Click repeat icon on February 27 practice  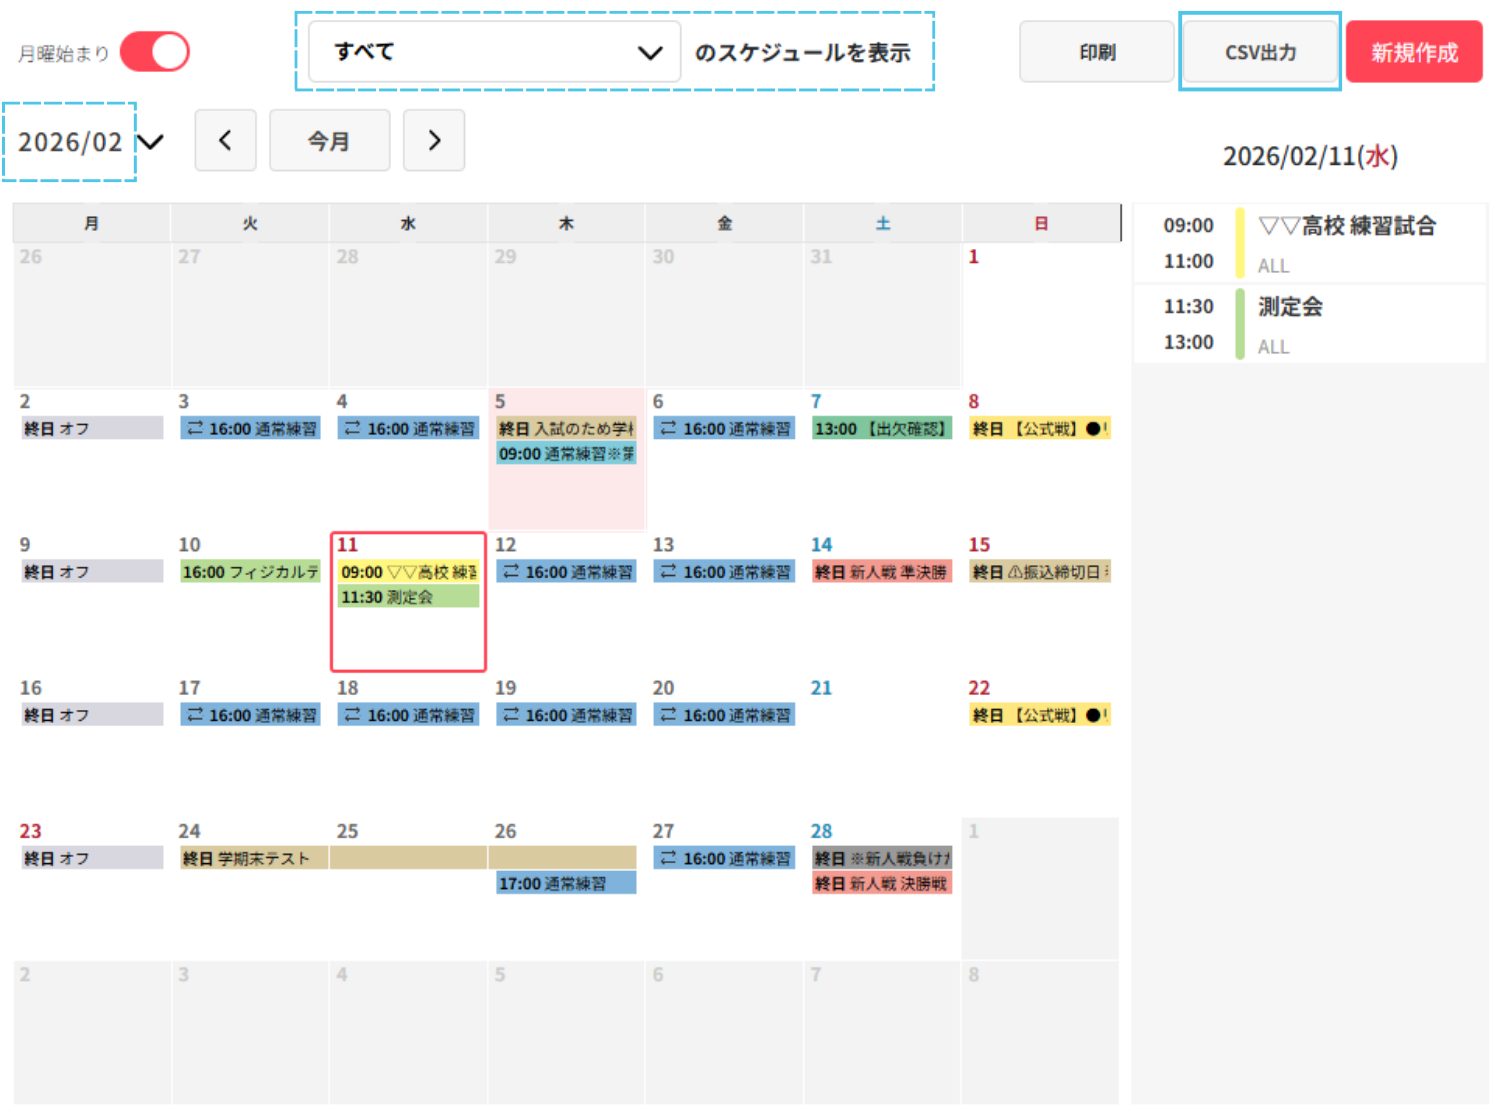click(669, 858)
